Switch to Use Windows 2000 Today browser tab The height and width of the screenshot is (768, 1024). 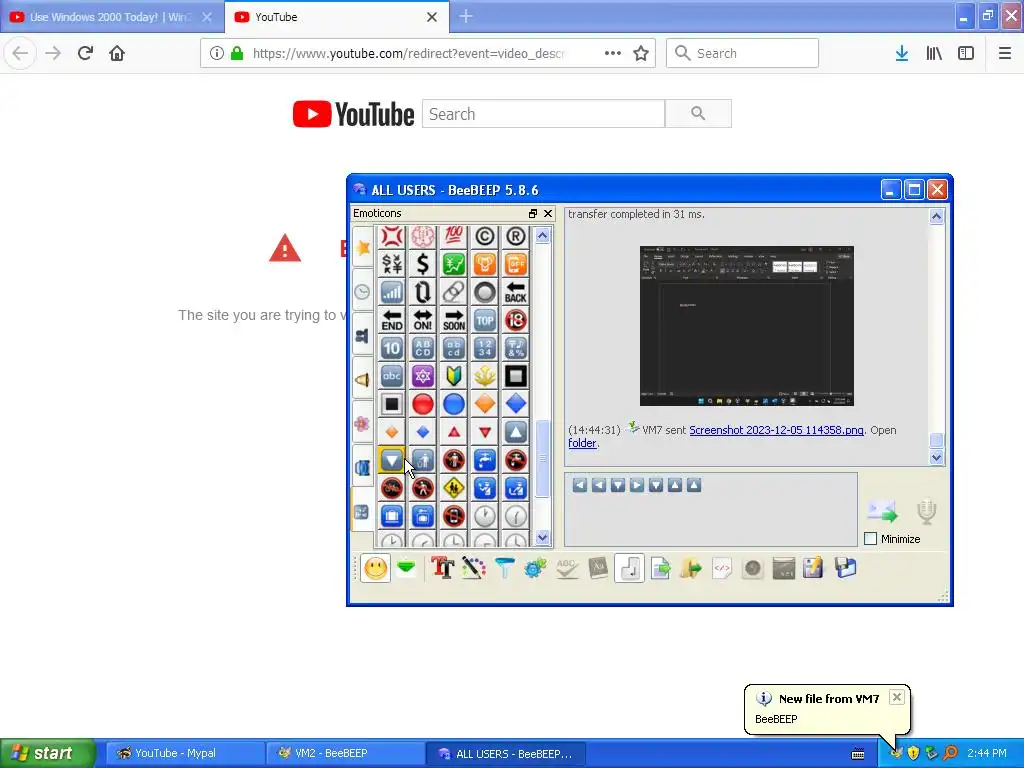112,17
